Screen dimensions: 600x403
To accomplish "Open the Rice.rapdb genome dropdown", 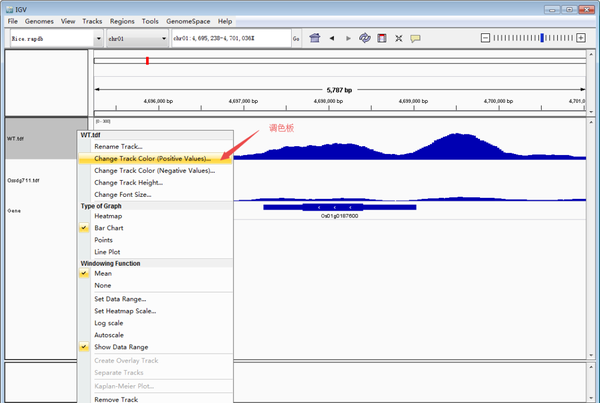I will pos(57,39).
